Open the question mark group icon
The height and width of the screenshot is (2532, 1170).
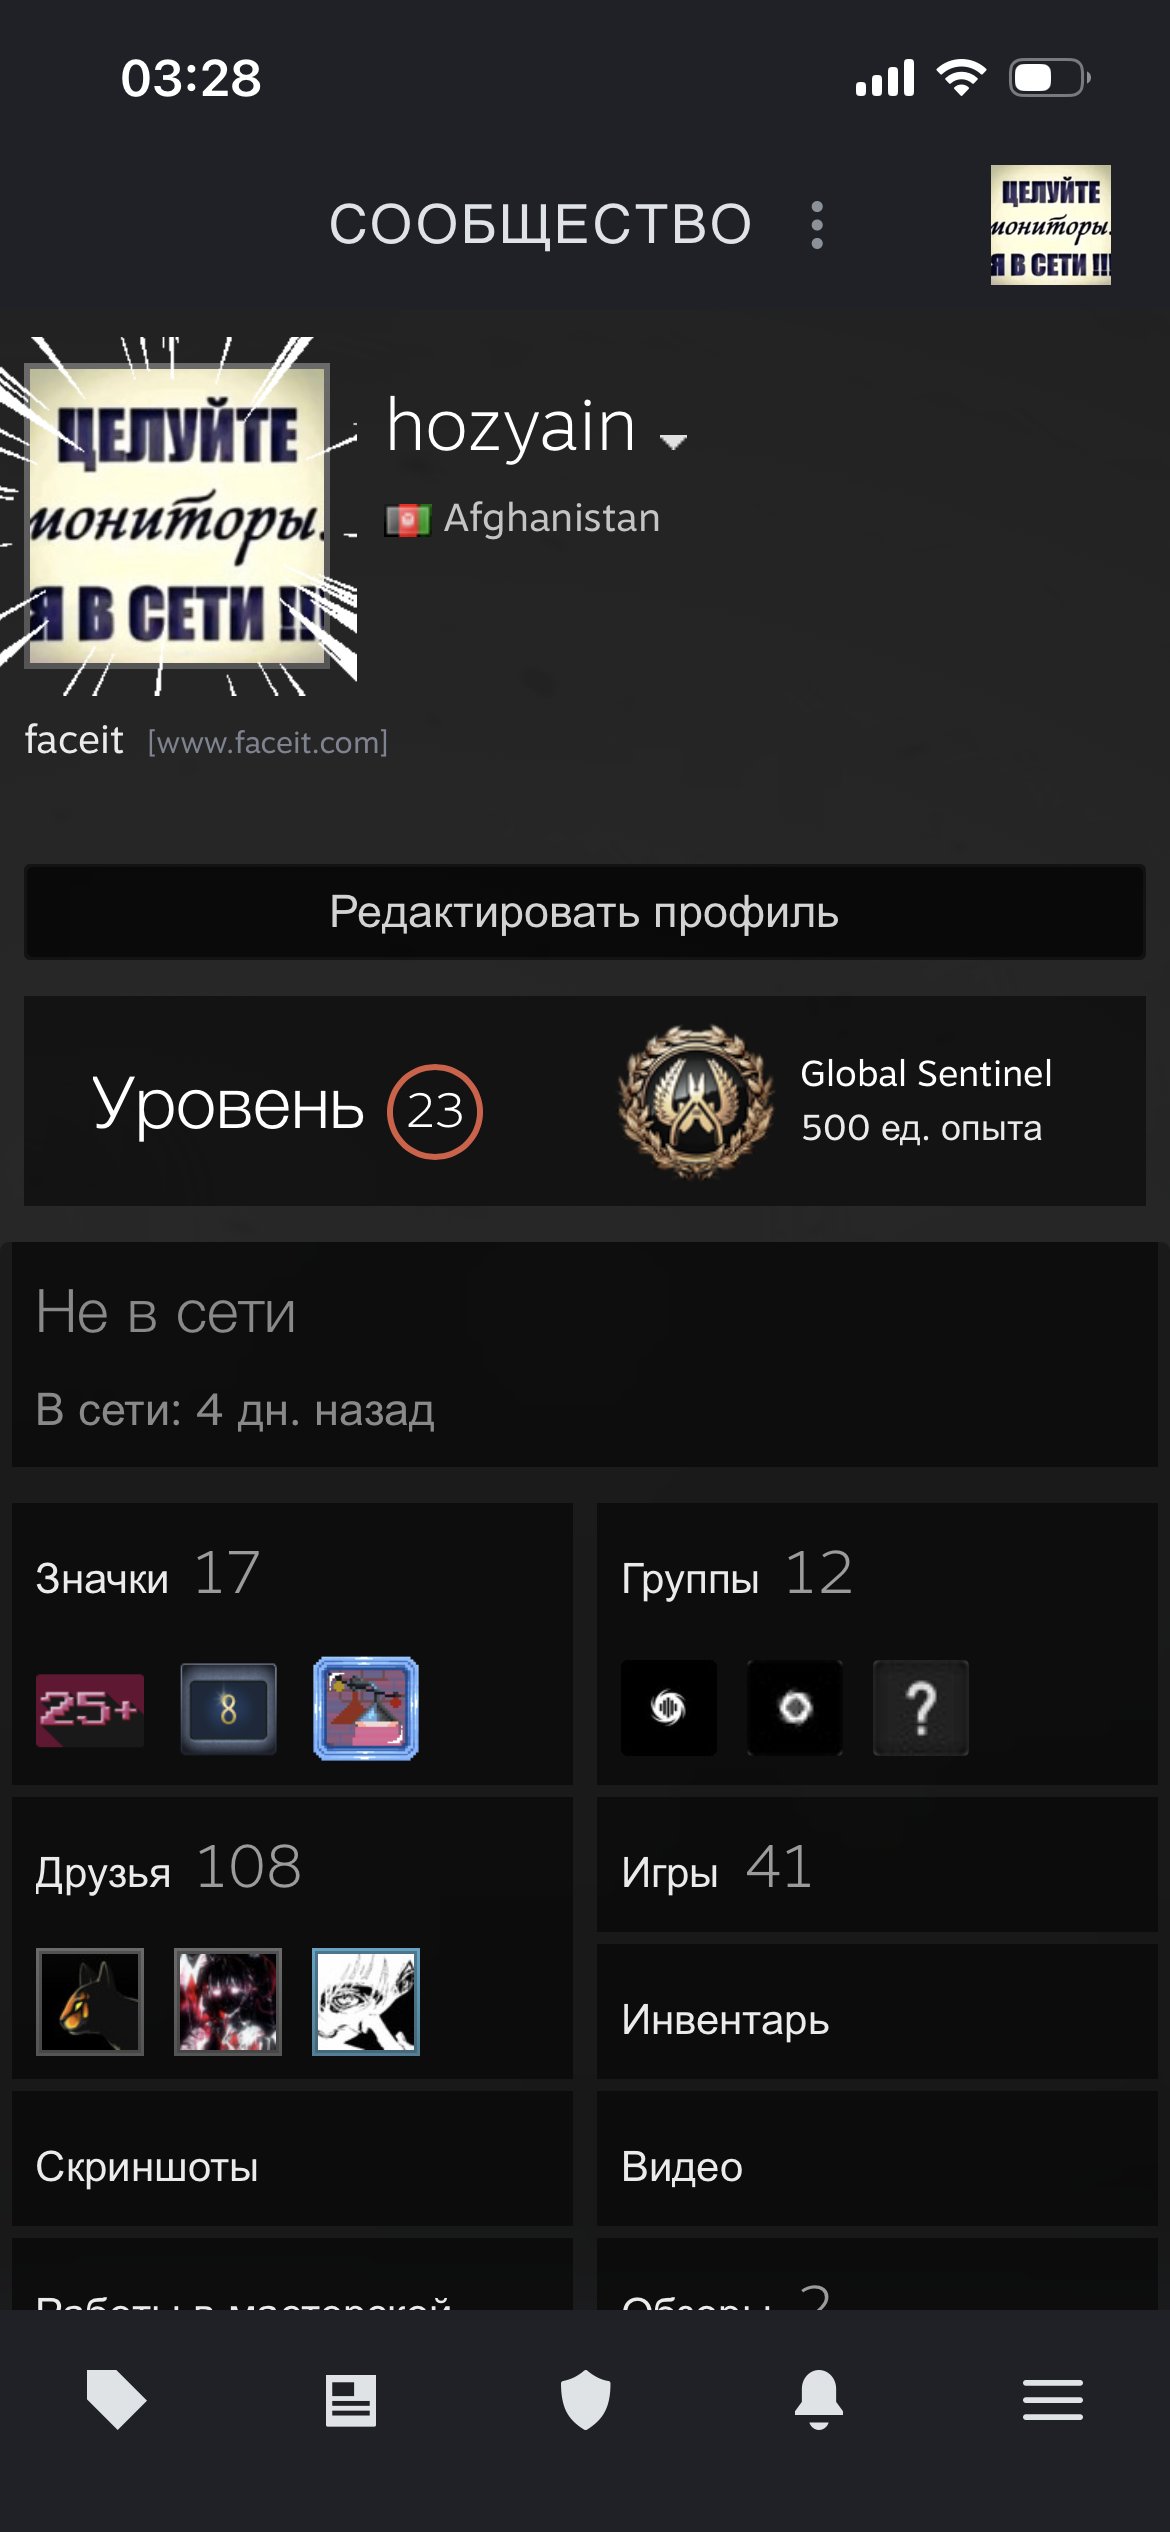920,1708
